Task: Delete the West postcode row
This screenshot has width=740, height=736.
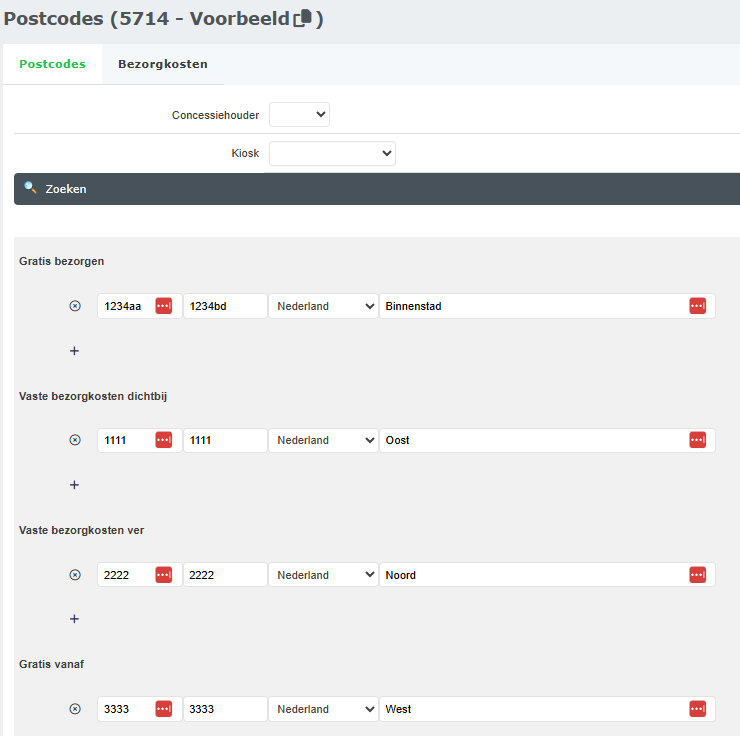Action: coord(74,709)
